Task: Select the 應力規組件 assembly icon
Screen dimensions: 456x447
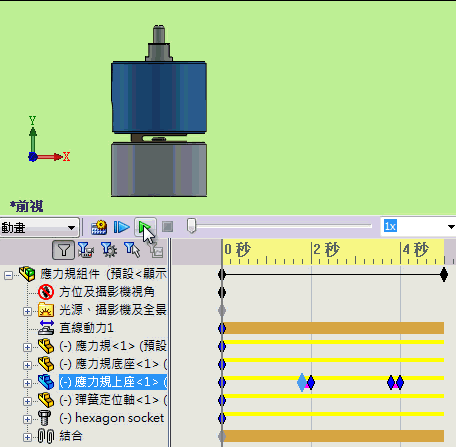Action: pos(27,274)
